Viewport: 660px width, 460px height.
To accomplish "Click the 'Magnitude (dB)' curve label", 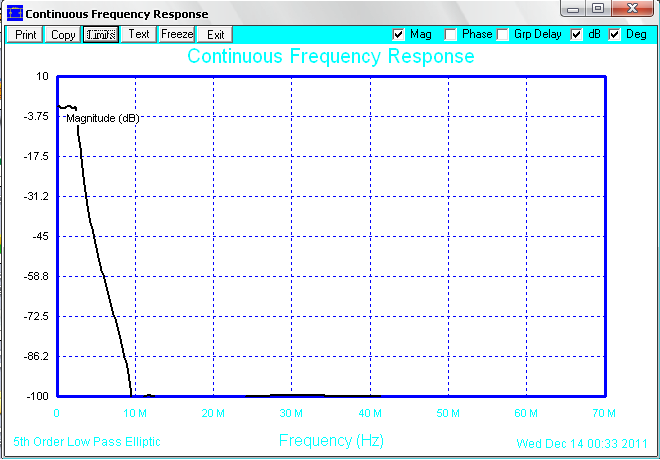I will coord(103,118).
